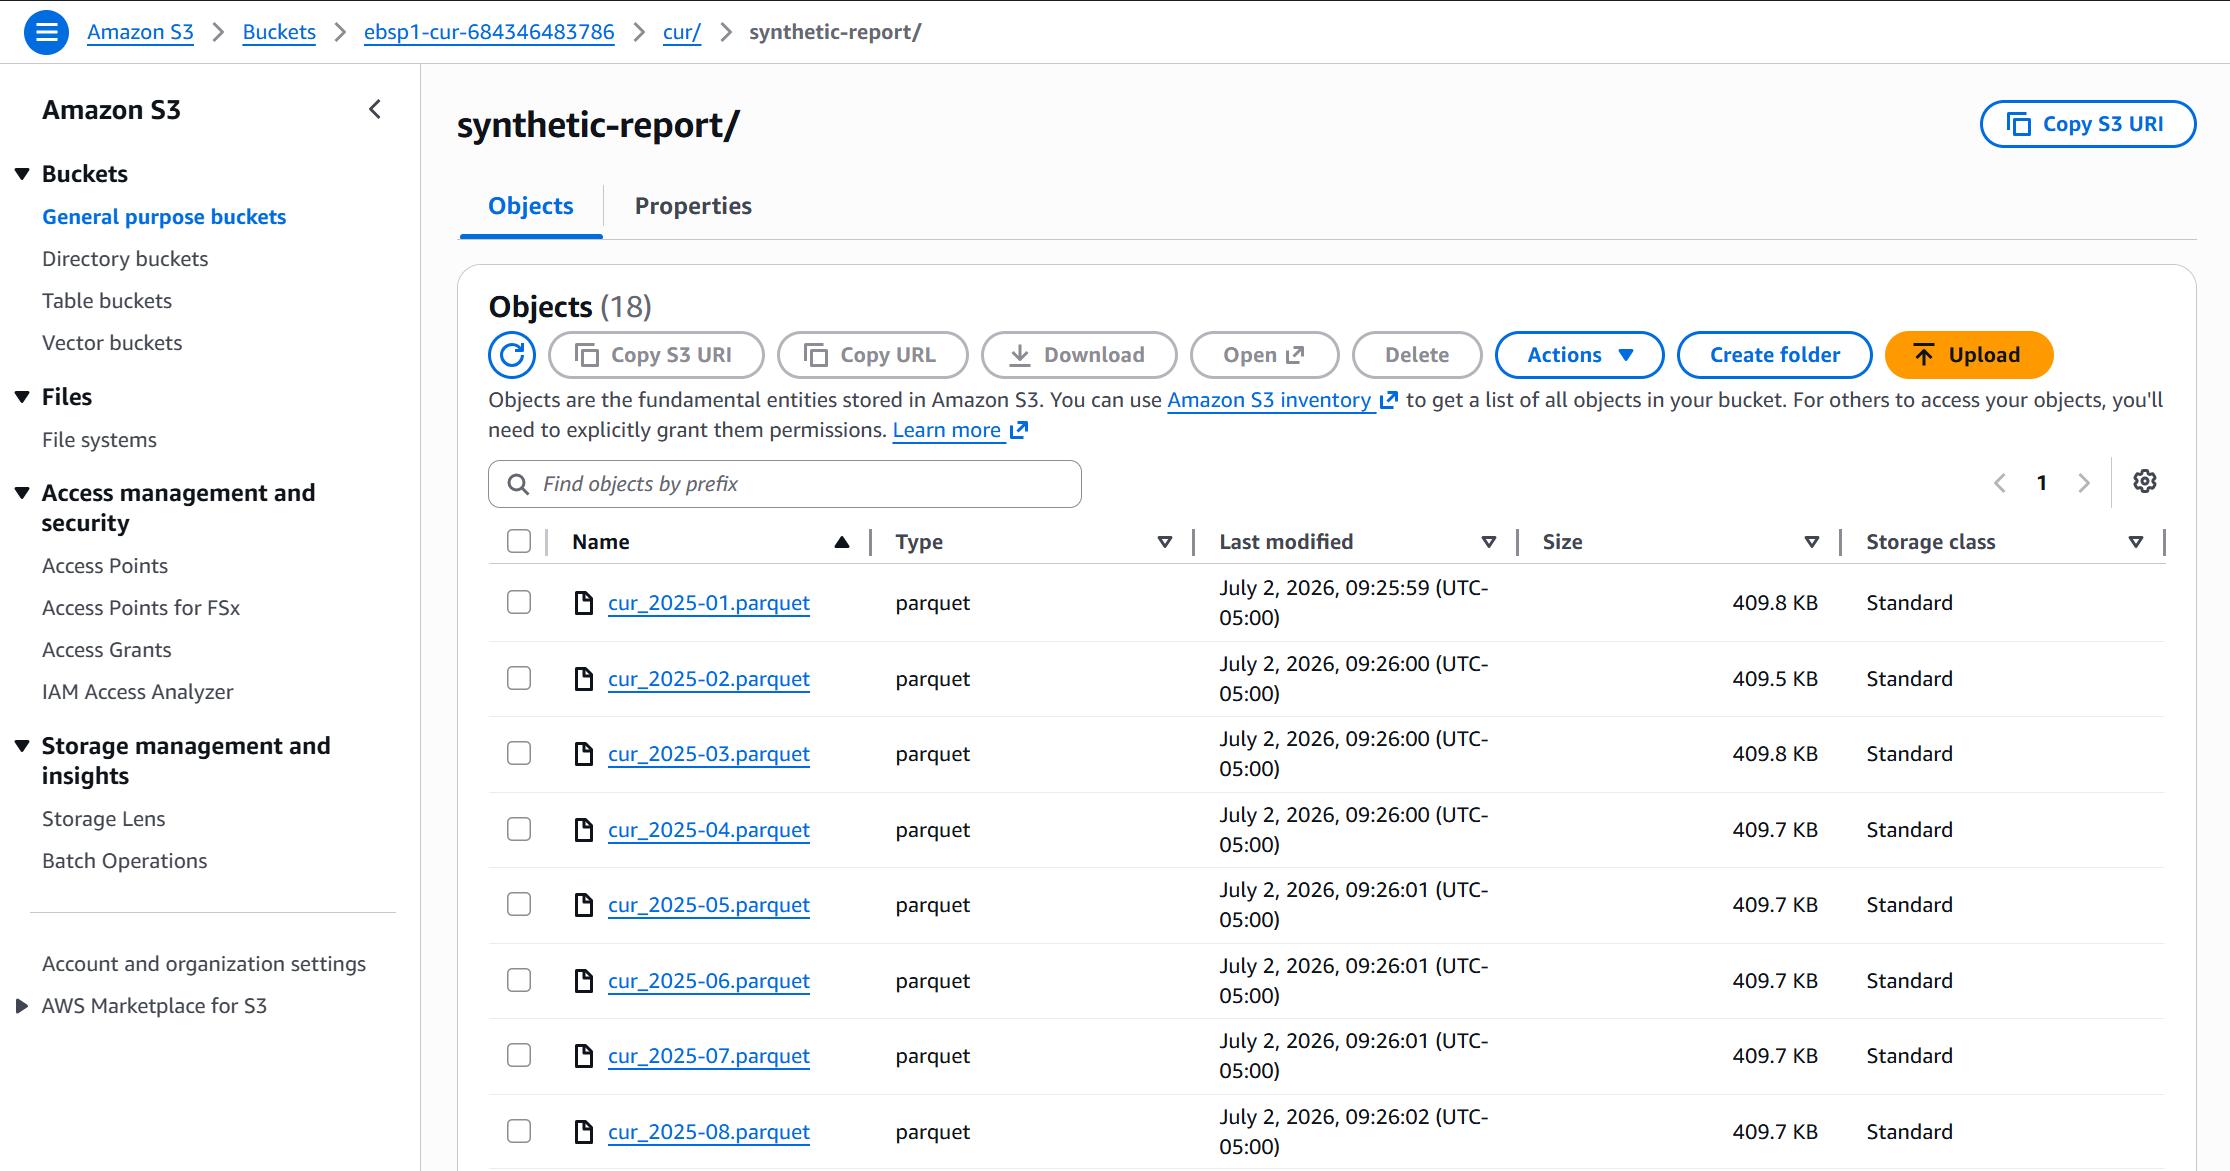
Task: Click file icon of cur_2025-08.parquet
Action: [584, 1131]
